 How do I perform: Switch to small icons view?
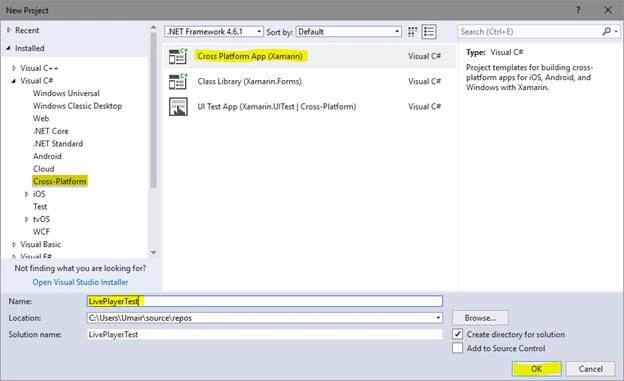413,32
